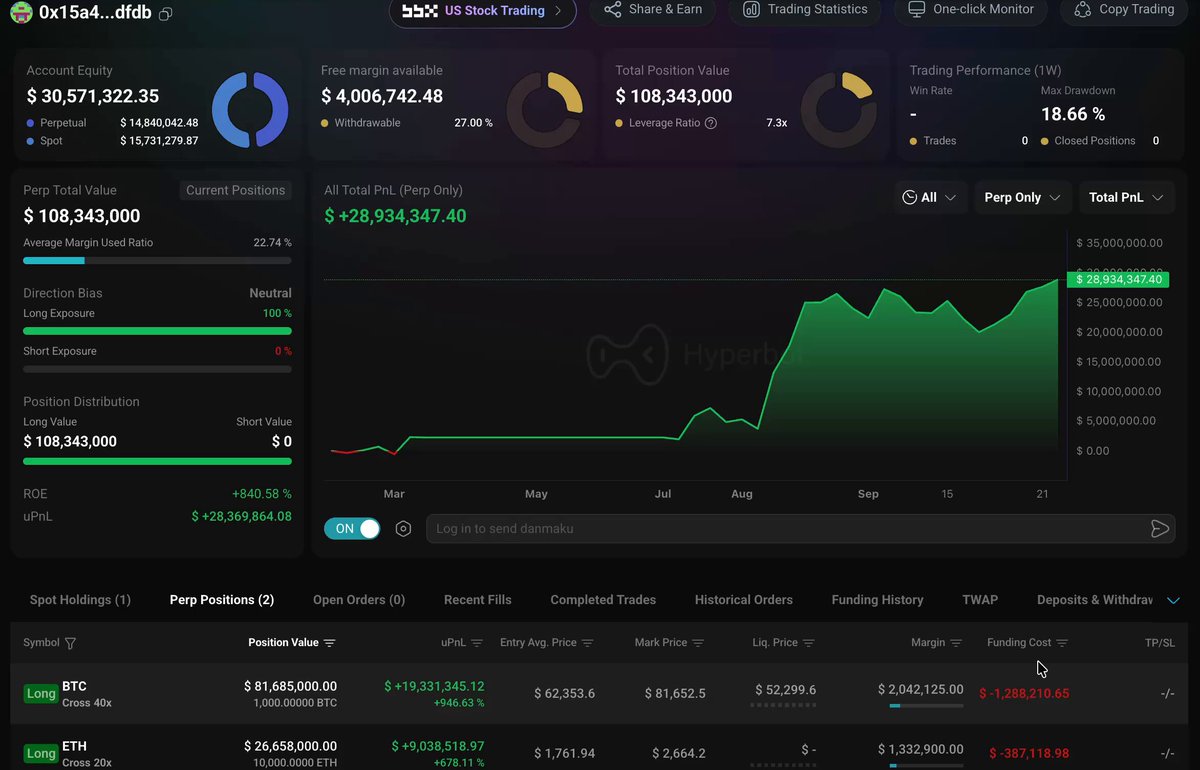Click the BTC symbol in positions

(74, 687)
